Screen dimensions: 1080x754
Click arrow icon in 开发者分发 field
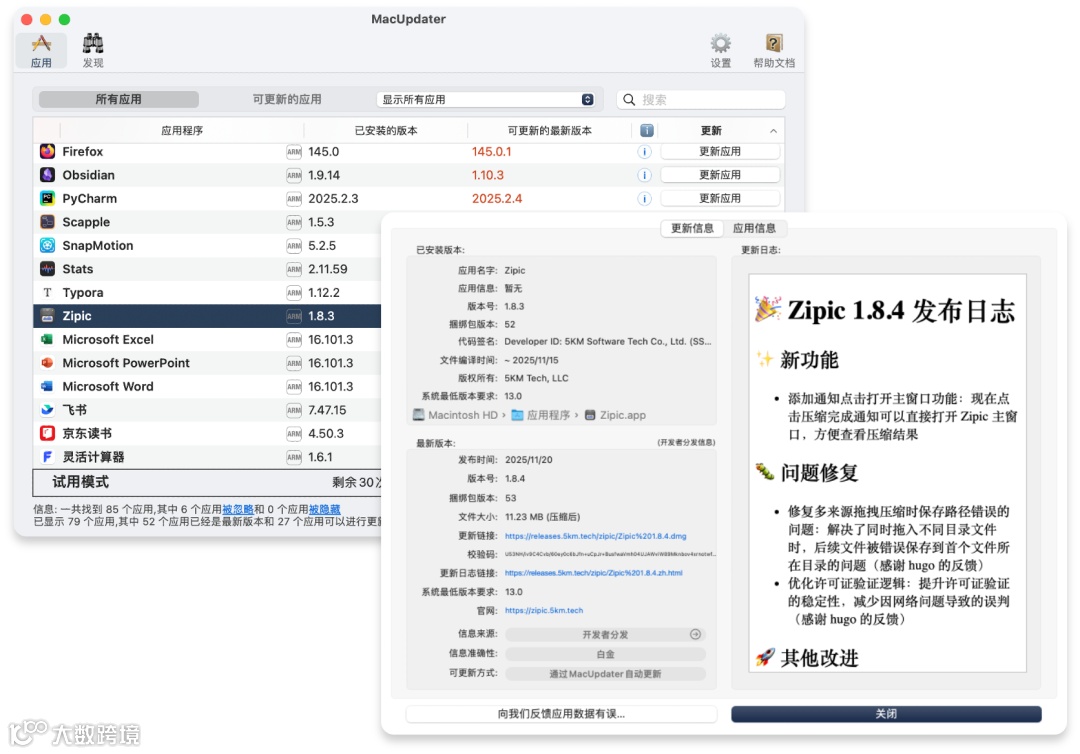[696, 634]
